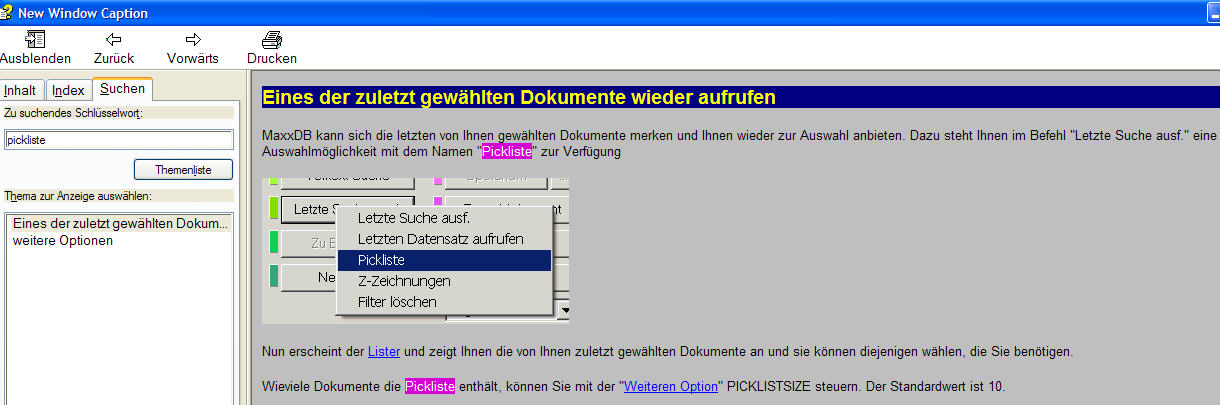This screenshot has width=1220, height=405.
Task: Click highlighted 'Pickliste' in the last sentence
Action: [x=430, y=386]
